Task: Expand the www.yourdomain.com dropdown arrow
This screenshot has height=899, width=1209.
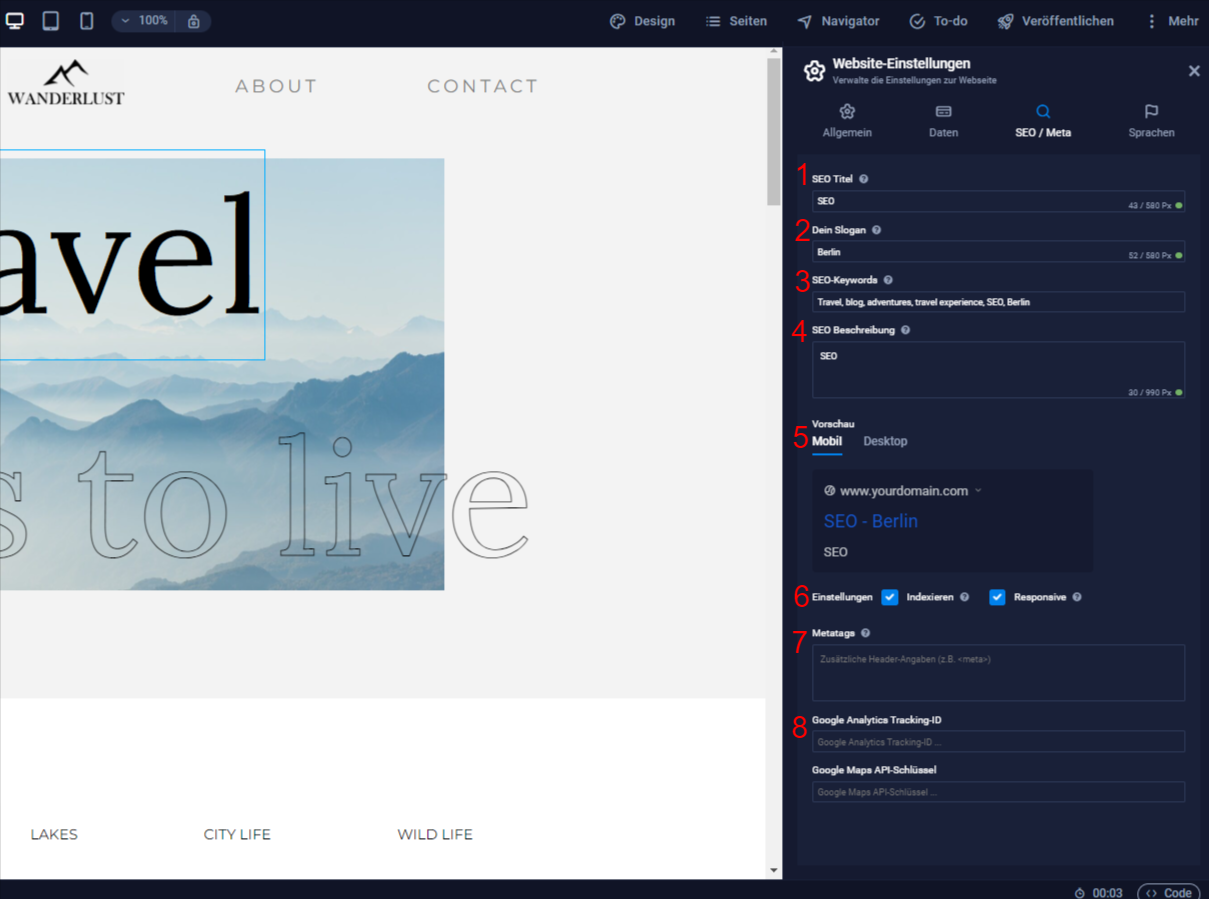Action: point(978,491)
